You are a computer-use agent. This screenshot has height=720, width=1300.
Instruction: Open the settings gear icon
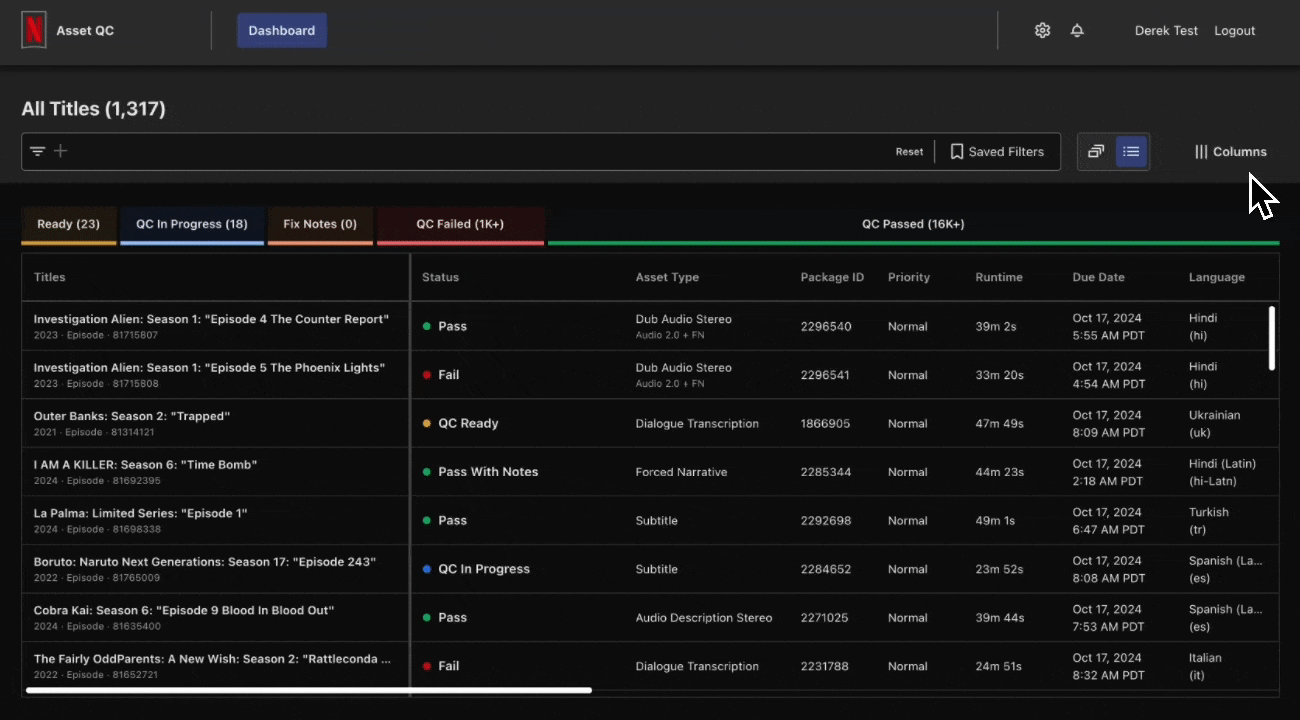pos(1042,30)
